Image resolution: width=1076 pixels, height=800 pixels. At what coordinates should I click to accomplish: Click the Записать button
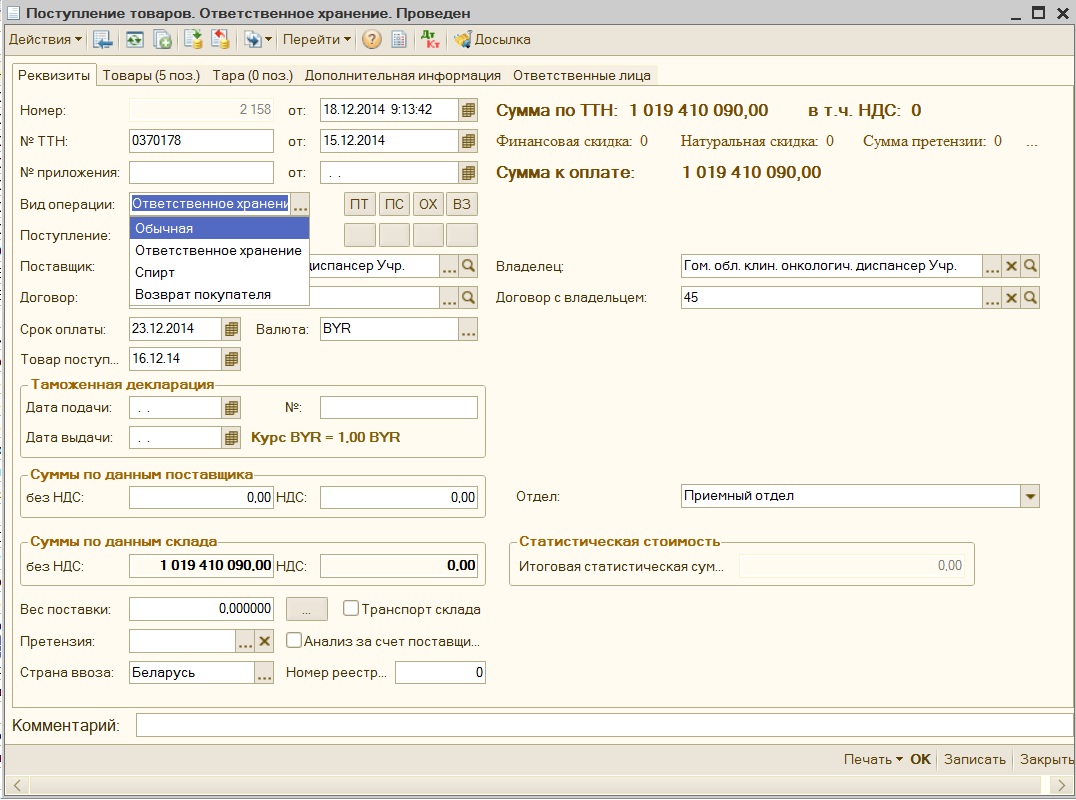click(x=974, y=759)
